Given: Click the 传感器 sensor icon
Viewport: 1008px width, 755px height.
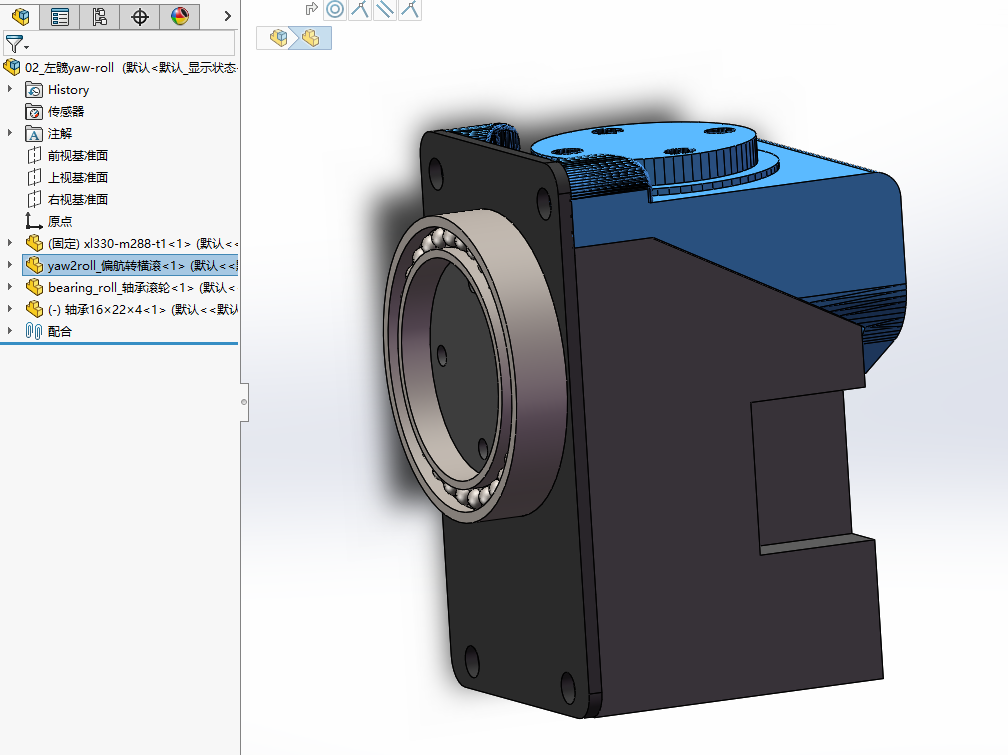Looking at the screenshot, I should (x=34, y=112).
